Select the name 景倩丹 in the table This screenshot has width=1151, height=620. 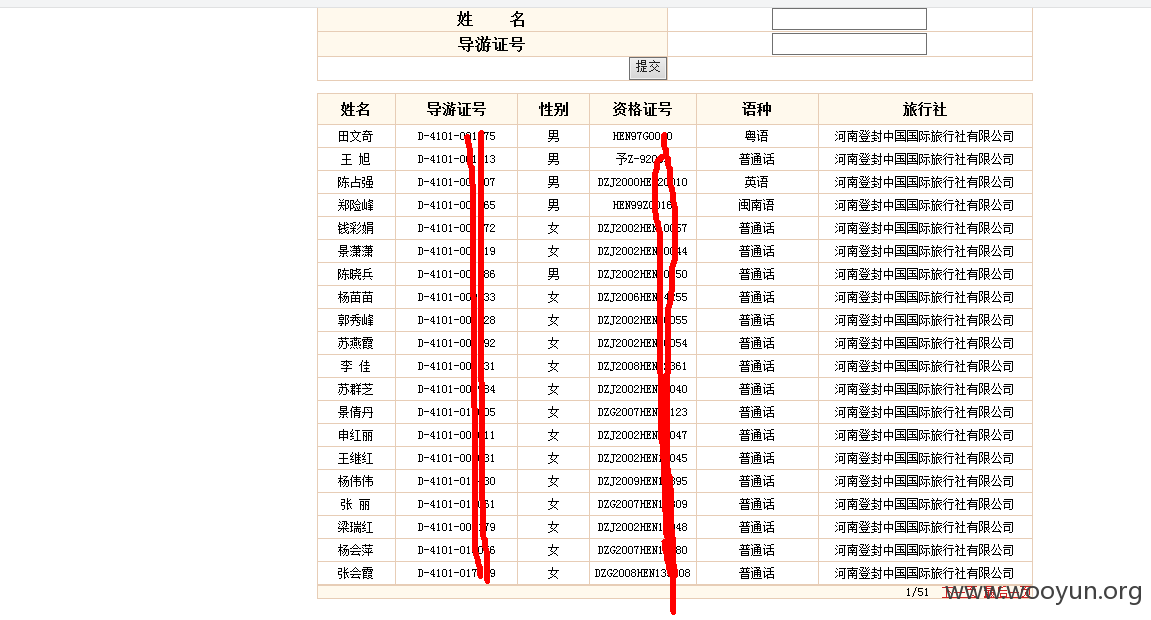click(x=356, y=412)
